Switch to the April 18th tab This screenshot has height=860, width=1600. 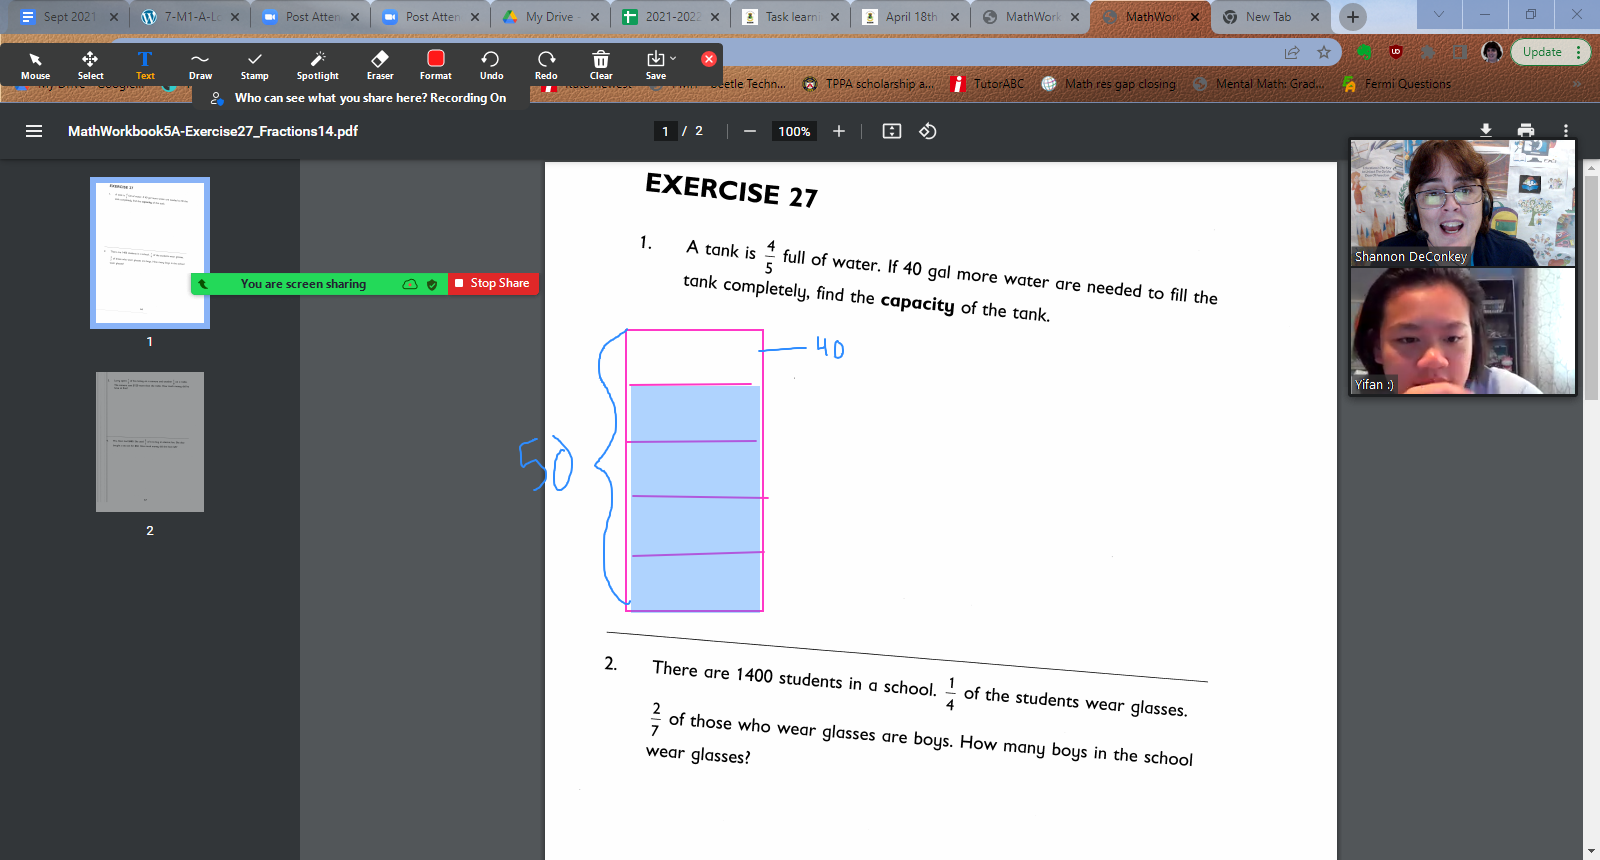click(x=910, y=17)
